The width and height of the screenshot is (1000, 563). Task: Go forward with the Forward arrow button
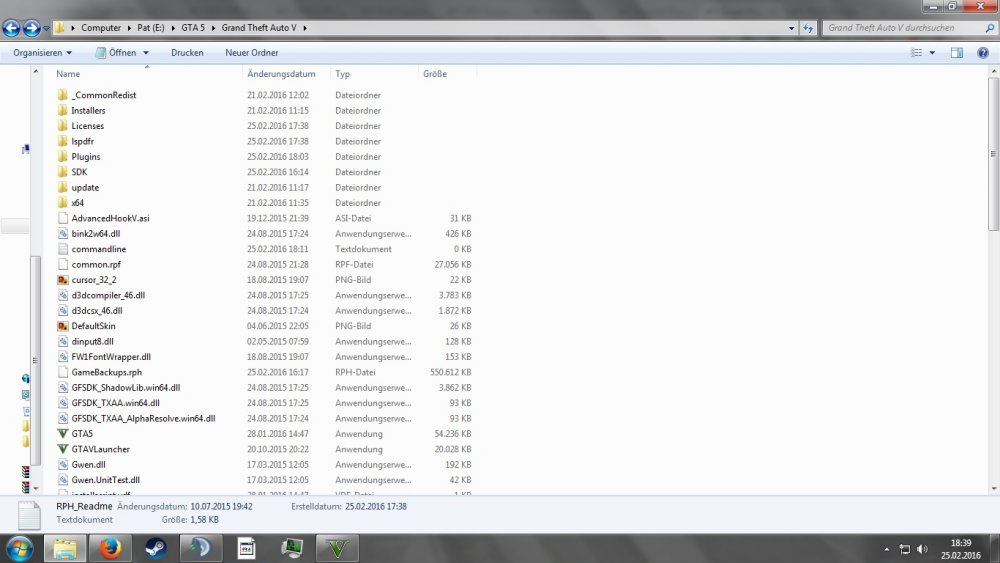(31, 28)
